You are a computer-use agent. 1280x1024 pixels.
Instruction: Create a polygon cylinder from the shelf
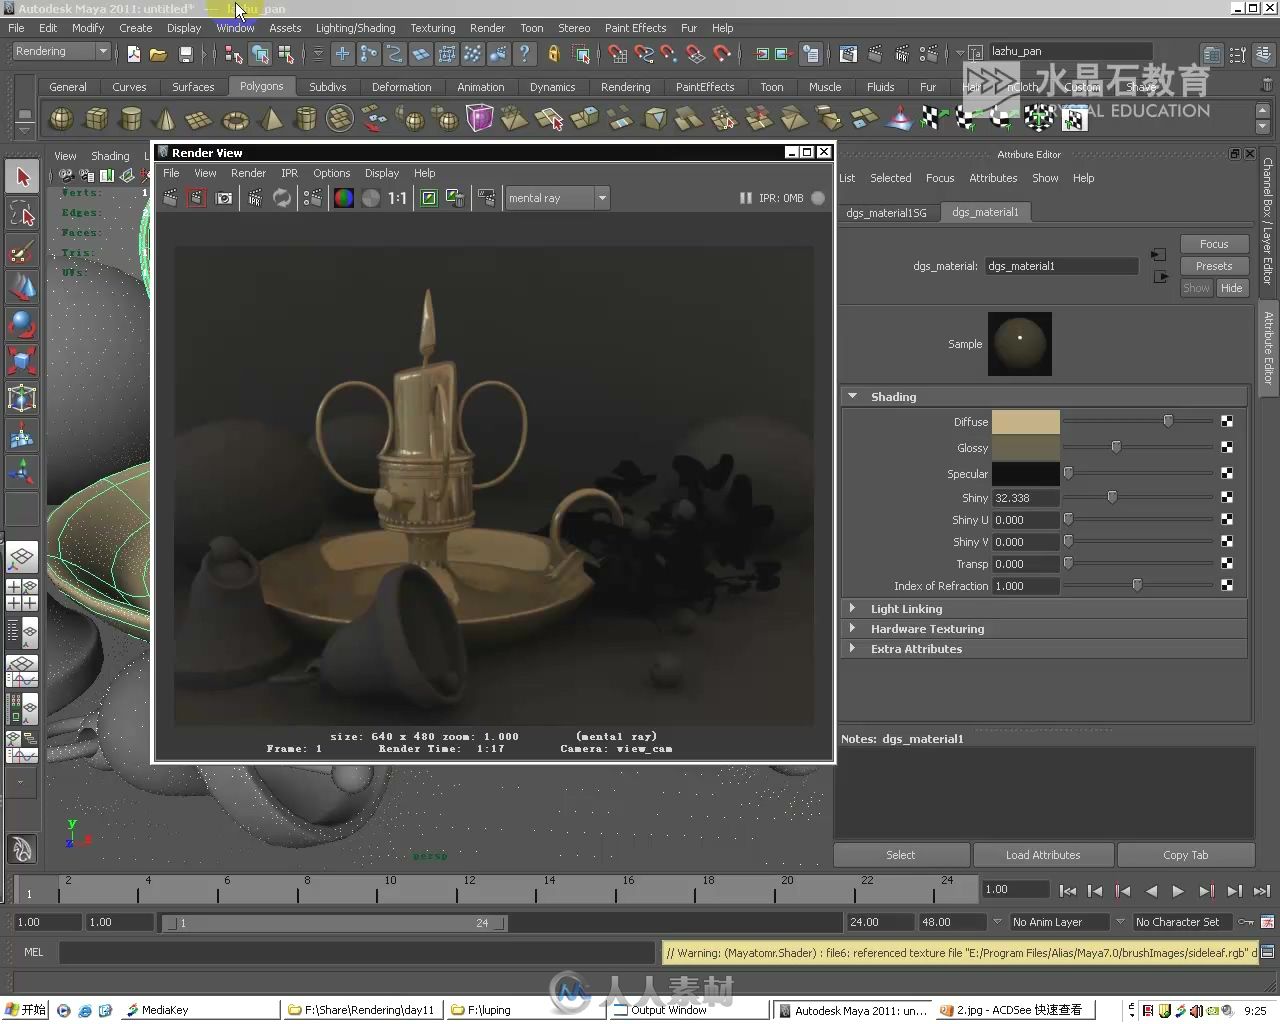pyautogui.click(x=130, y=119)
